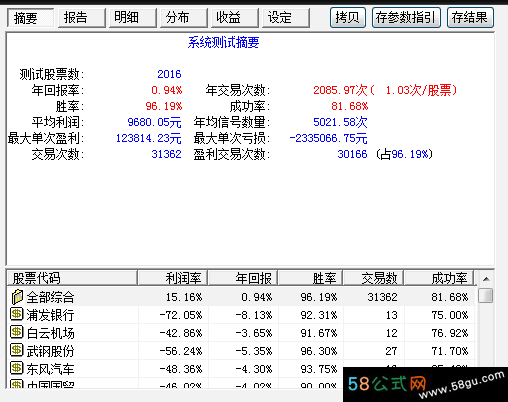Switch to the 报告 tab

82,18
